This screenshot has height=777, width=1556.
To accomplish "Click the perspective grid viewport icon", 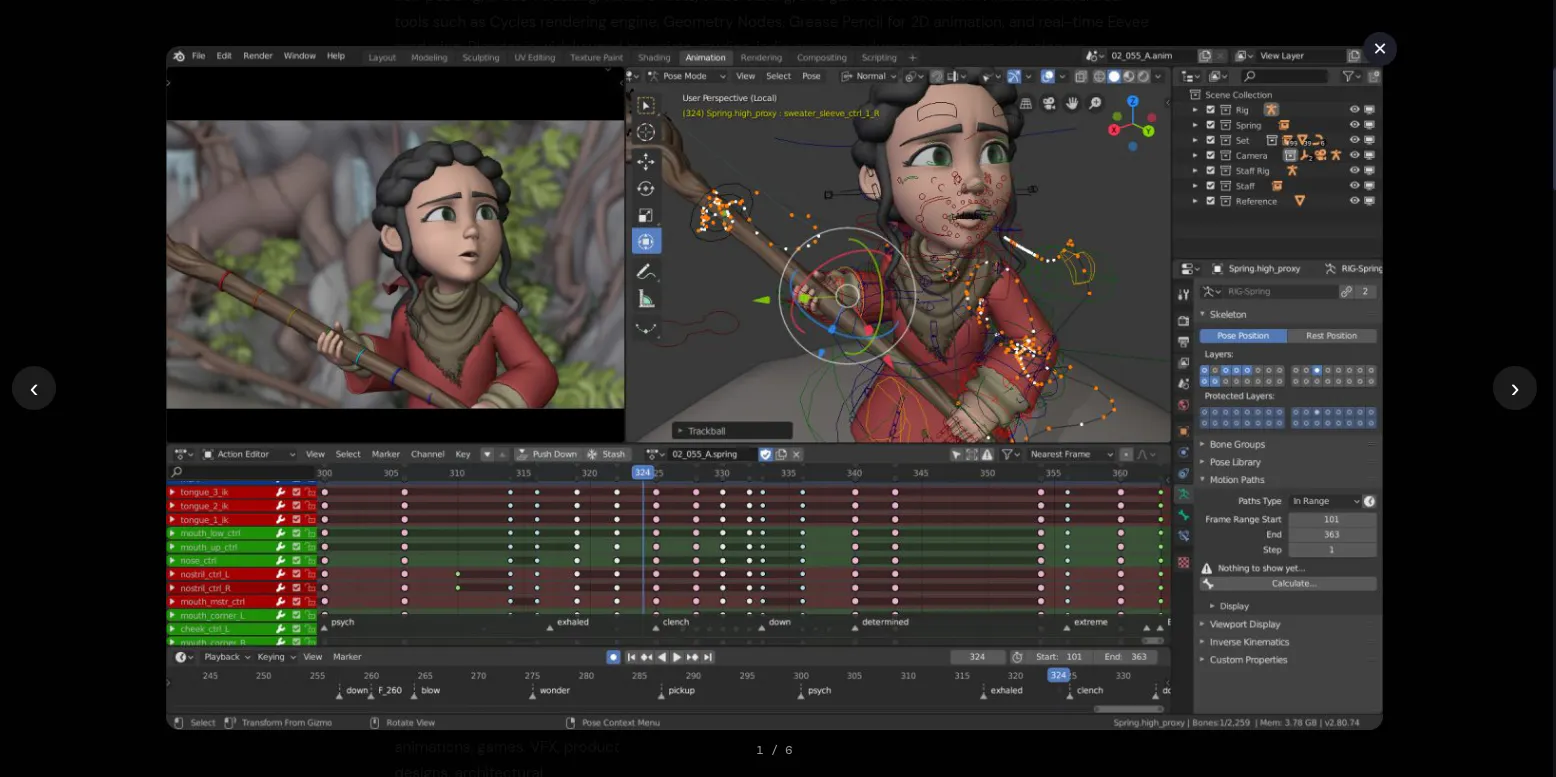I will pos(1026,103).
